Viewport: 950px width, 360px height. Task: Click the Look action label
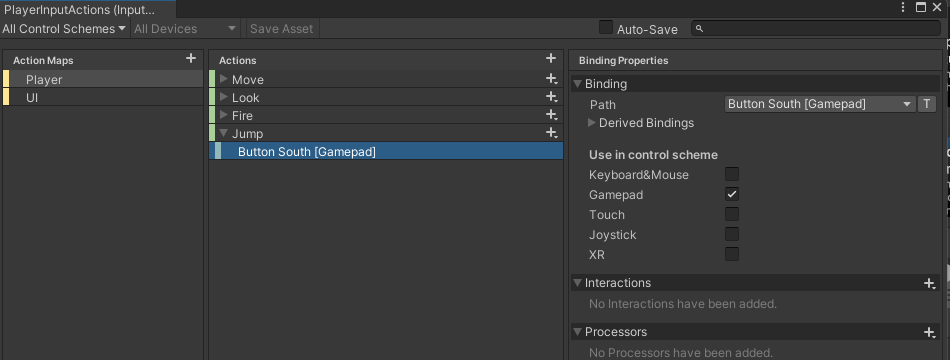click(245, 97)
